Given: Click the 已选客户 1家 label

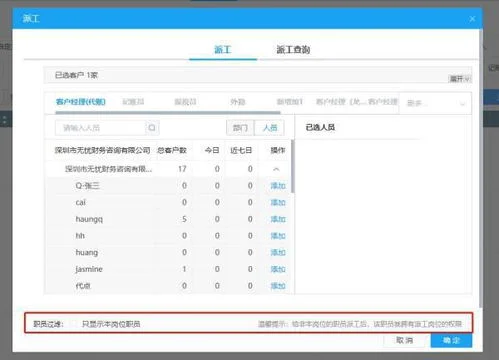Looking at the screenshot, I should (76, 75).
